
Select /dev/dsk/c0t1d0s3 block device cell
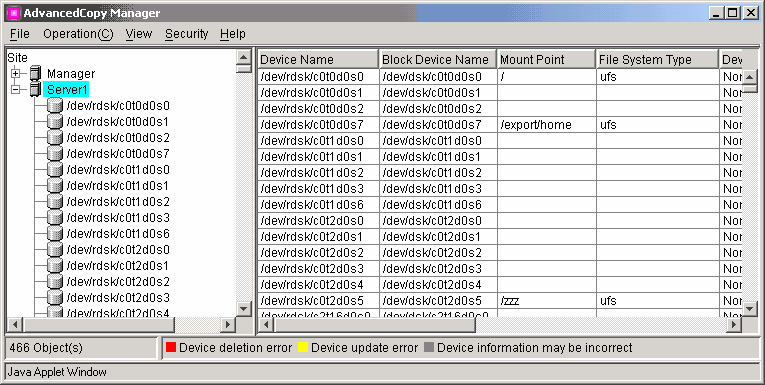pyautogui.click(x=438, y=189)
